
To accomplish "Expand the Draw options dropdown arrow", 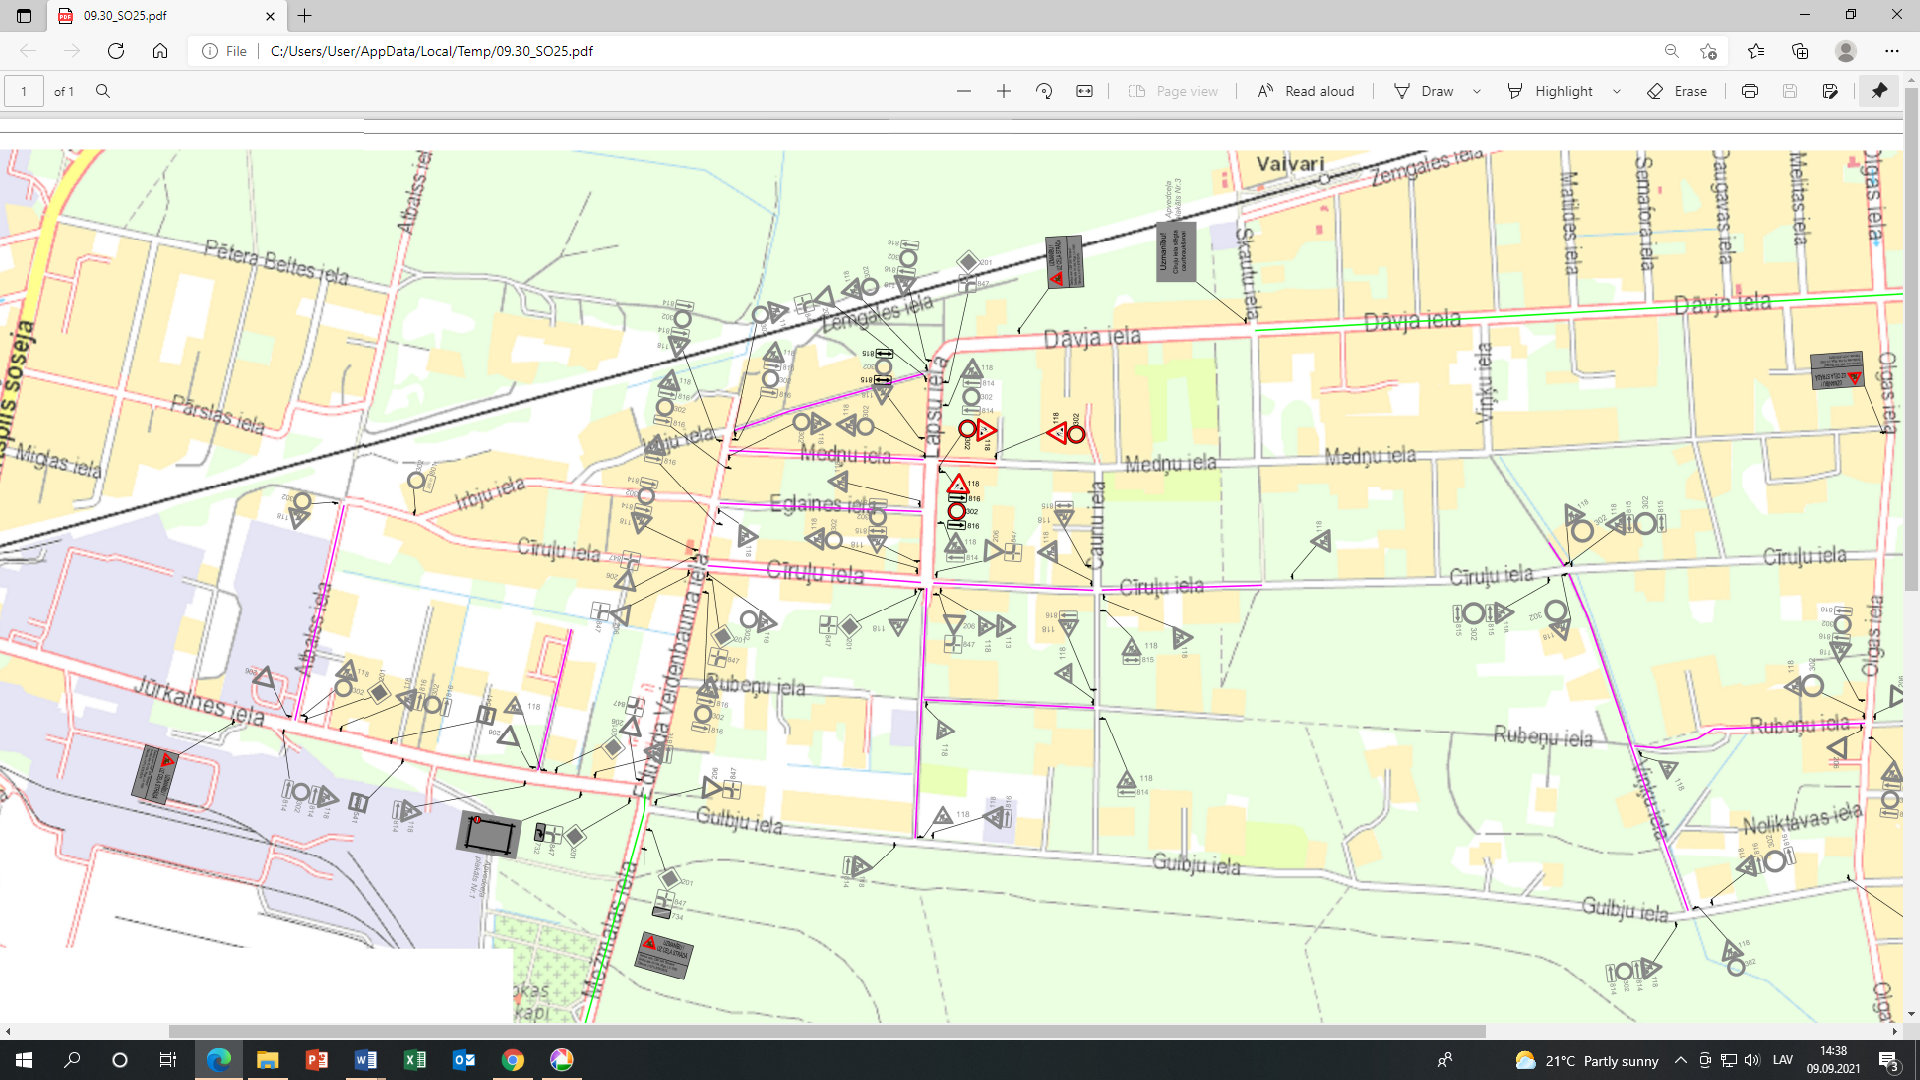I will 1477,91.
